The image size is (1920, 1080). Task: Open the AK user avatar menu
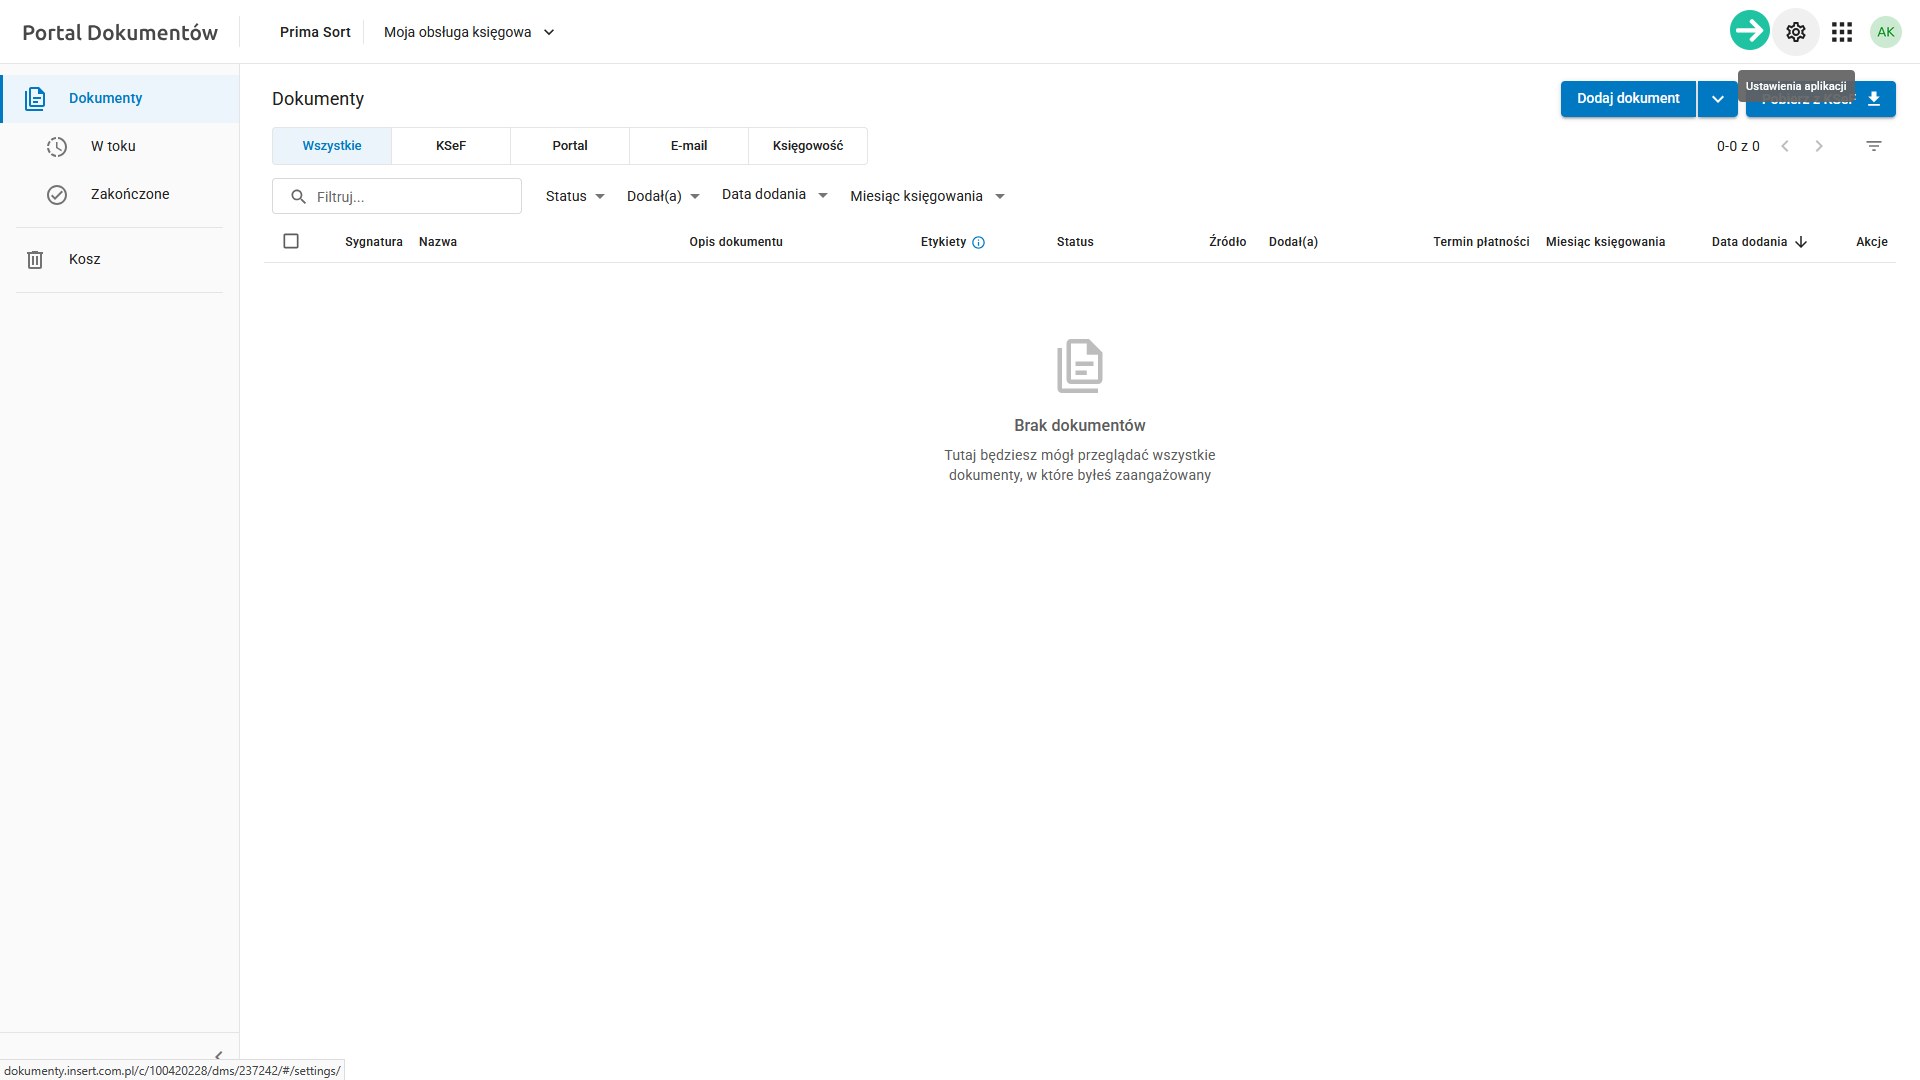(x=1885, y=32)
